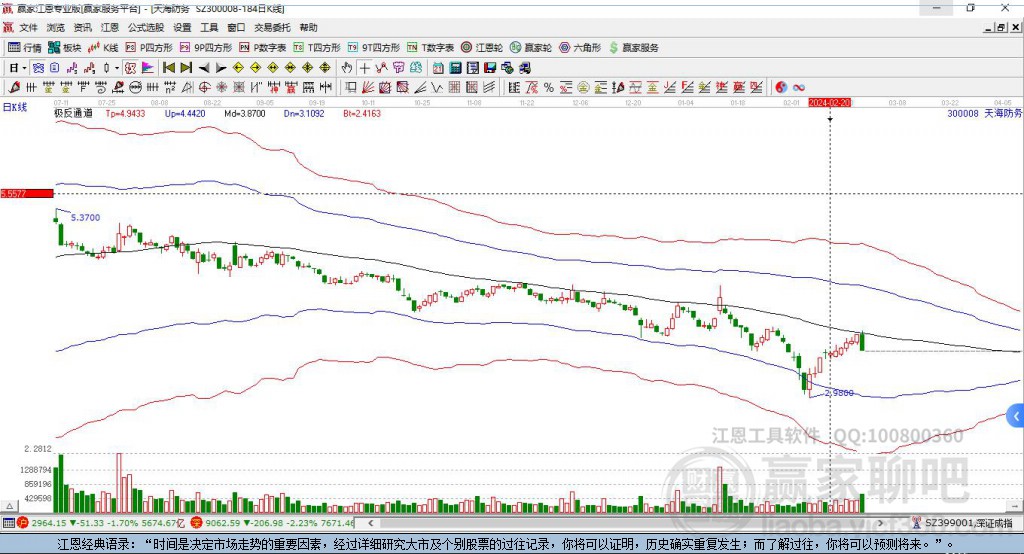The width and height of the screenshot is (1024, 554).
Task: Open 赢家服务 dollar-sign service
Action: click(633, 48)
